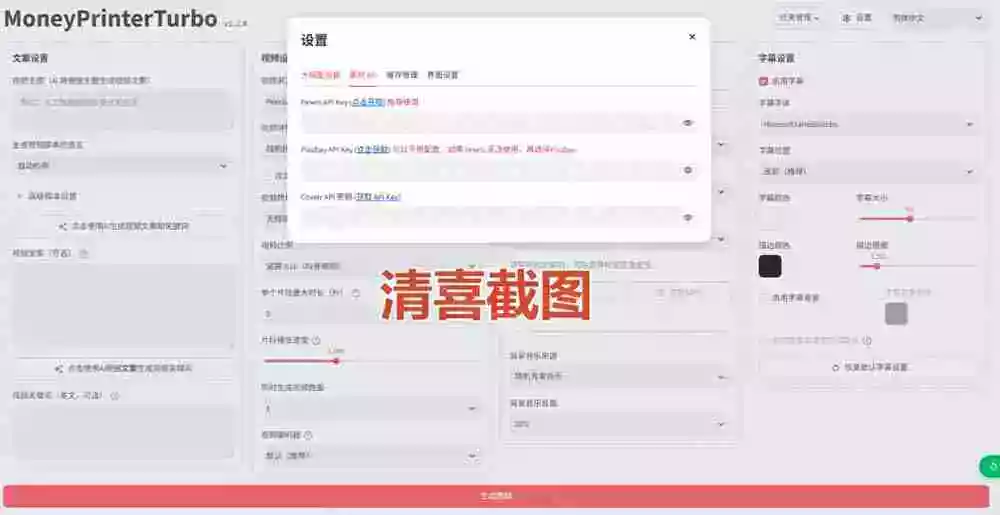The image size is (1000, 515).
Task: Focus the Coverr API key input field
Action: [x=488, y=217]
